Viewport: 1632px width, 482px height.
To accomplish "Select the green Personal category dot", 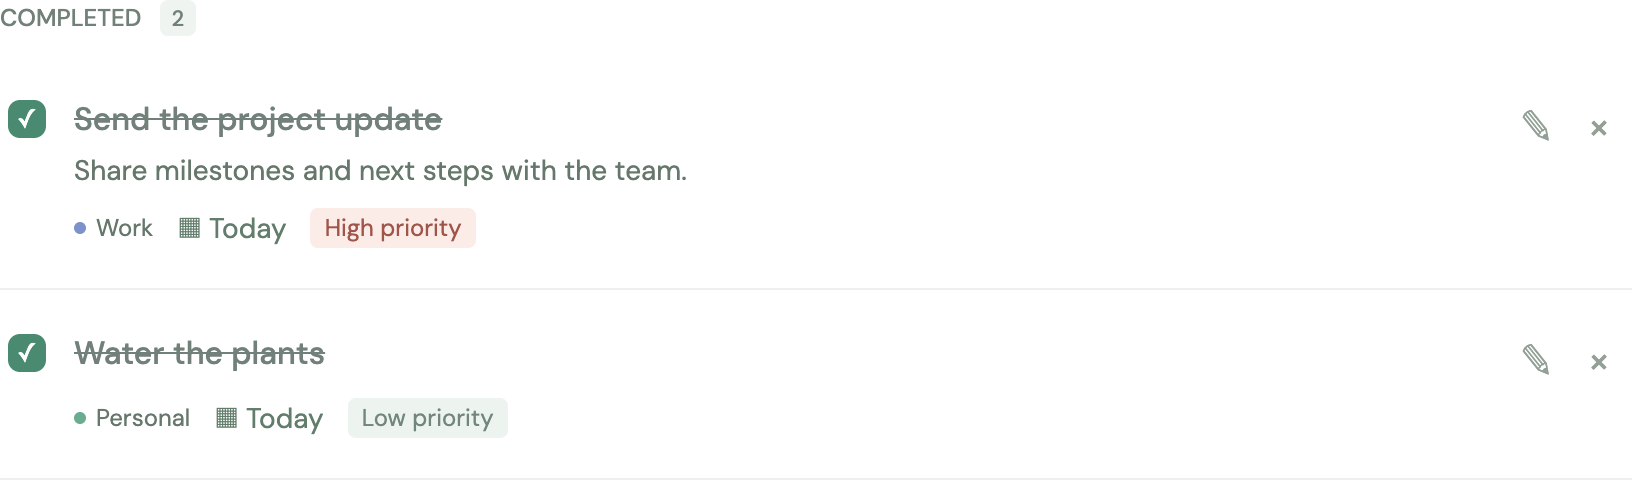I will point(80,418).
